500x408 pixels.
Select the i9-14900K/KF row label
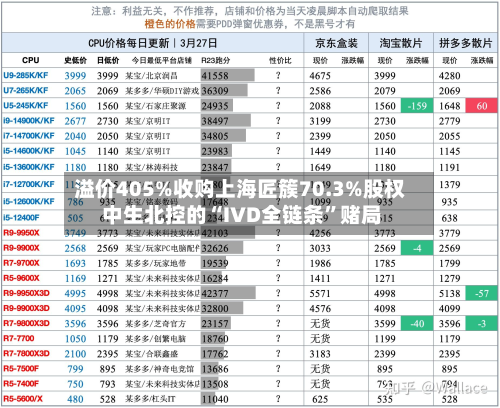pos(29,121)
